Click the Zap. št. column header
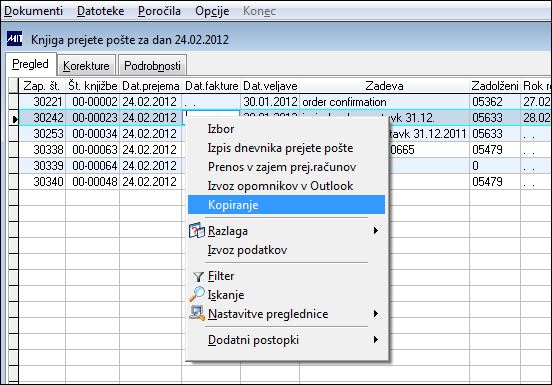The height and width of the screenshot is (385, 552). tap(42, 86)
